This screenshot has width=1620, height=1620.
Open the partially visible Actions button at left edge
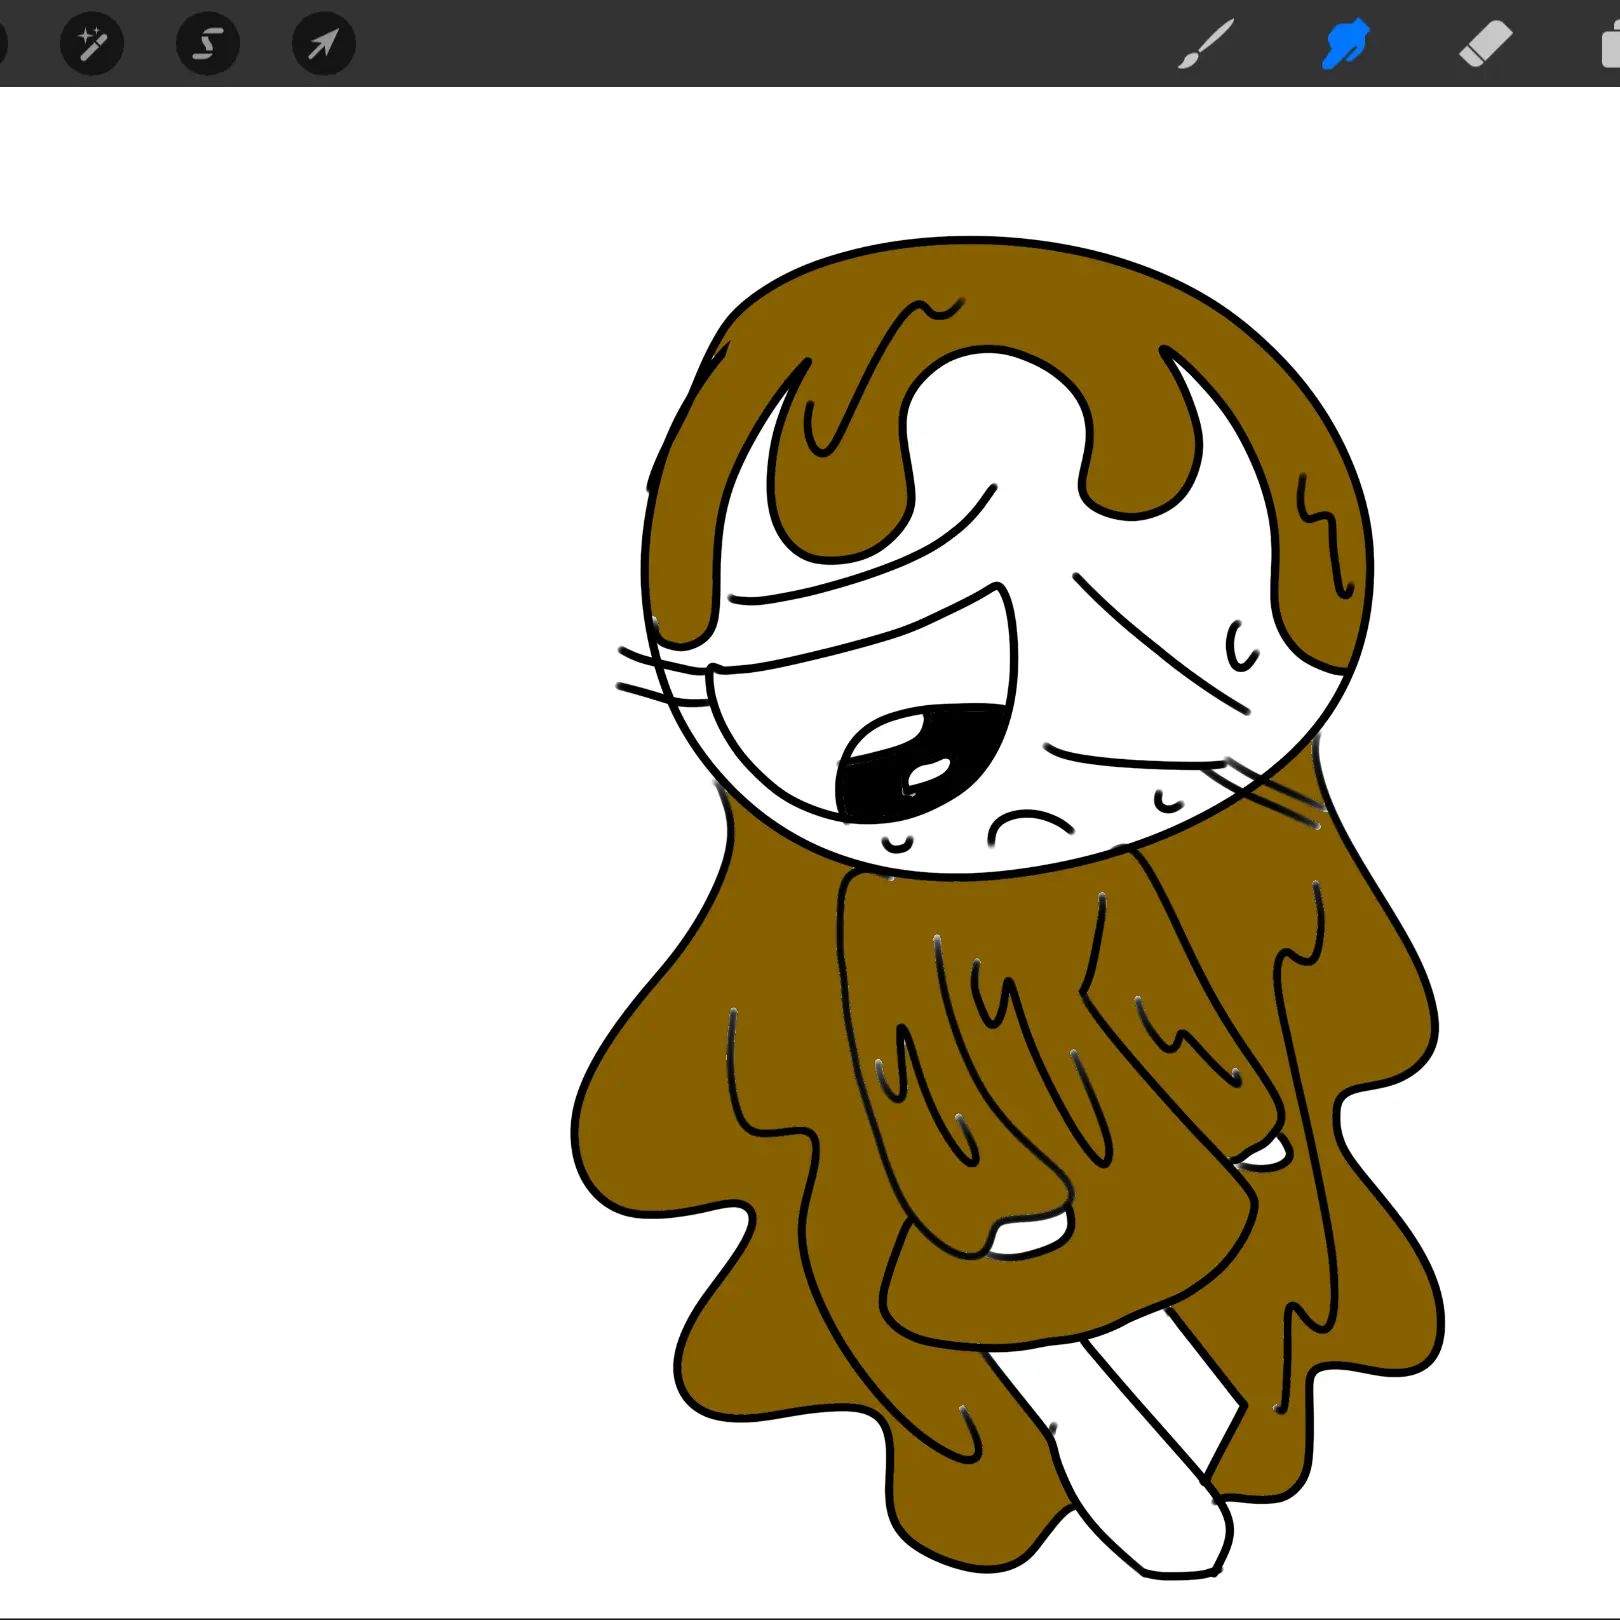3,44
